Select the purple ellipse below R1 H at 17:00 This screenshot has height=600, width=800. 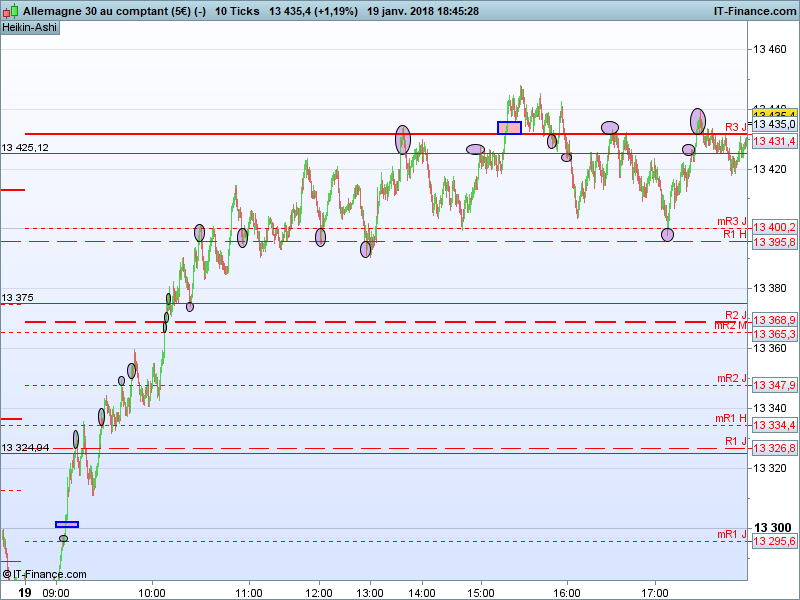click(667, 235)
